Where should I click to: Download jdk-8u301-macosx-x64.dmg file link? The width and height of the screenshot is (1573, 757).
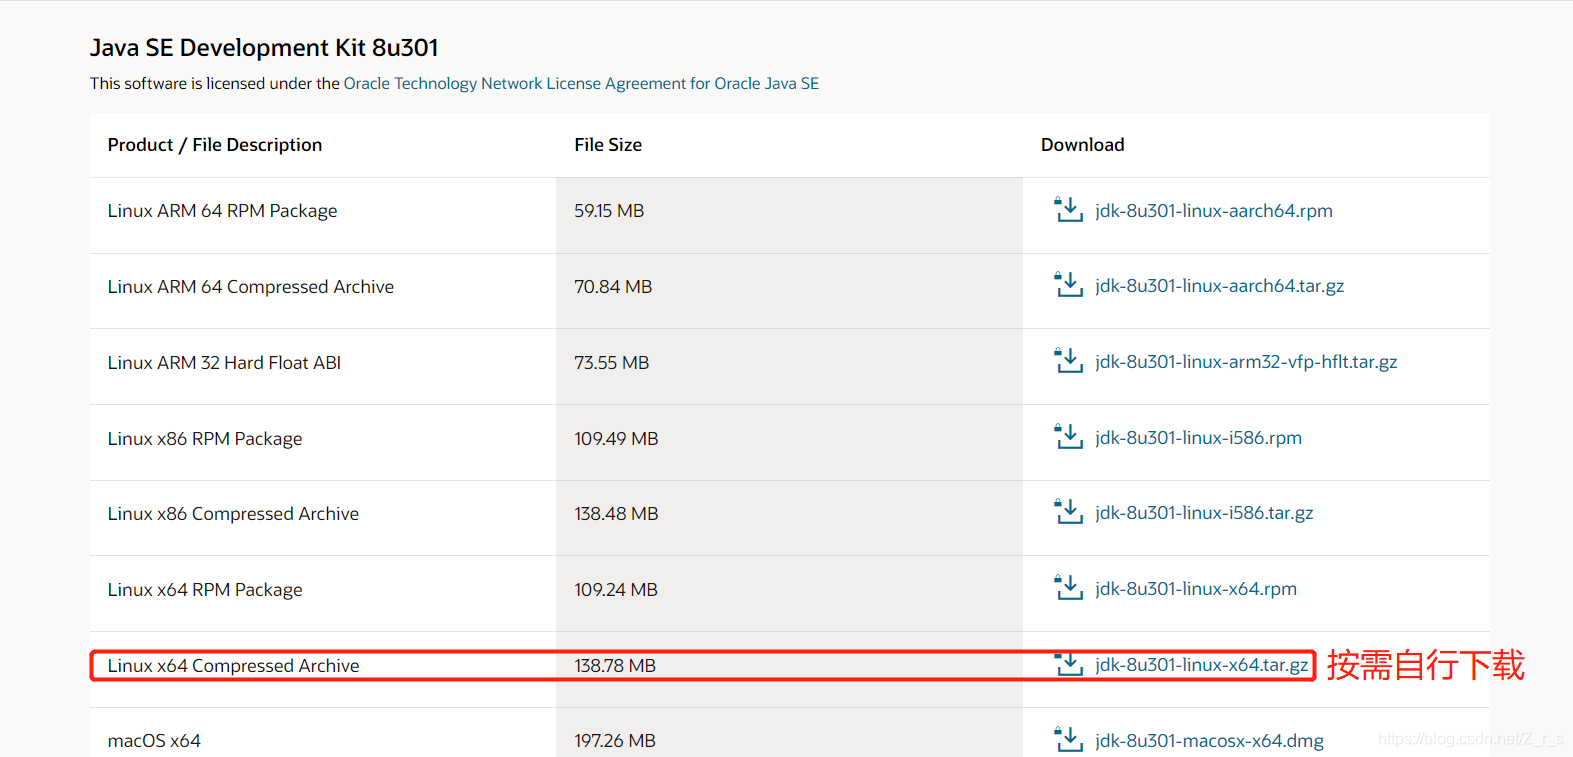[1209, 741]
